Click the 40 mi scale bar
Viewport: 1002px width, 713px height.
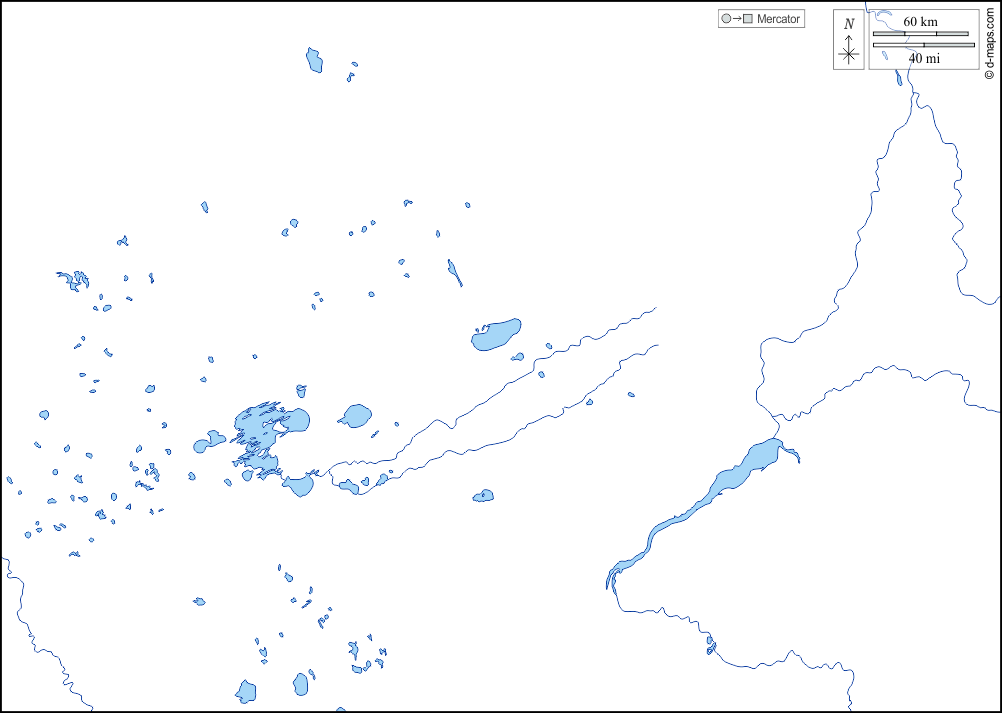tap(923, 45)
